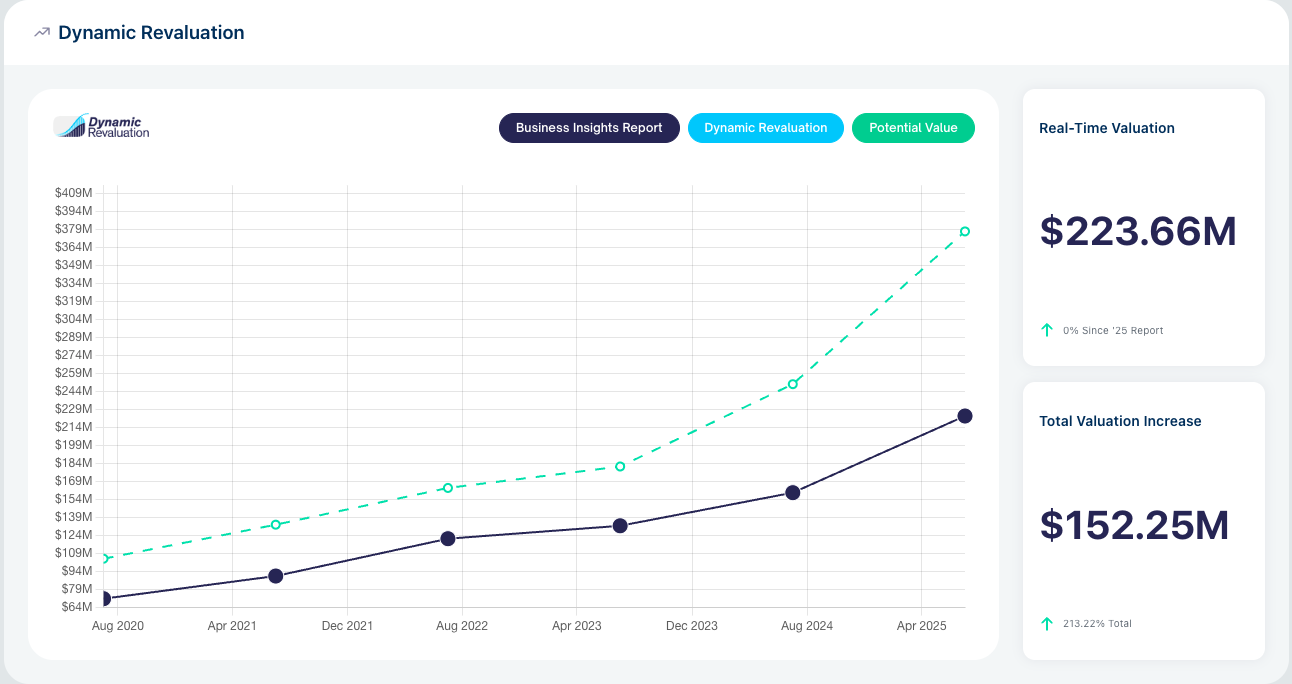The image size is (1292, 684).
Task: Click the Dynamic Revaluation page title
Action: pos(151,32)
